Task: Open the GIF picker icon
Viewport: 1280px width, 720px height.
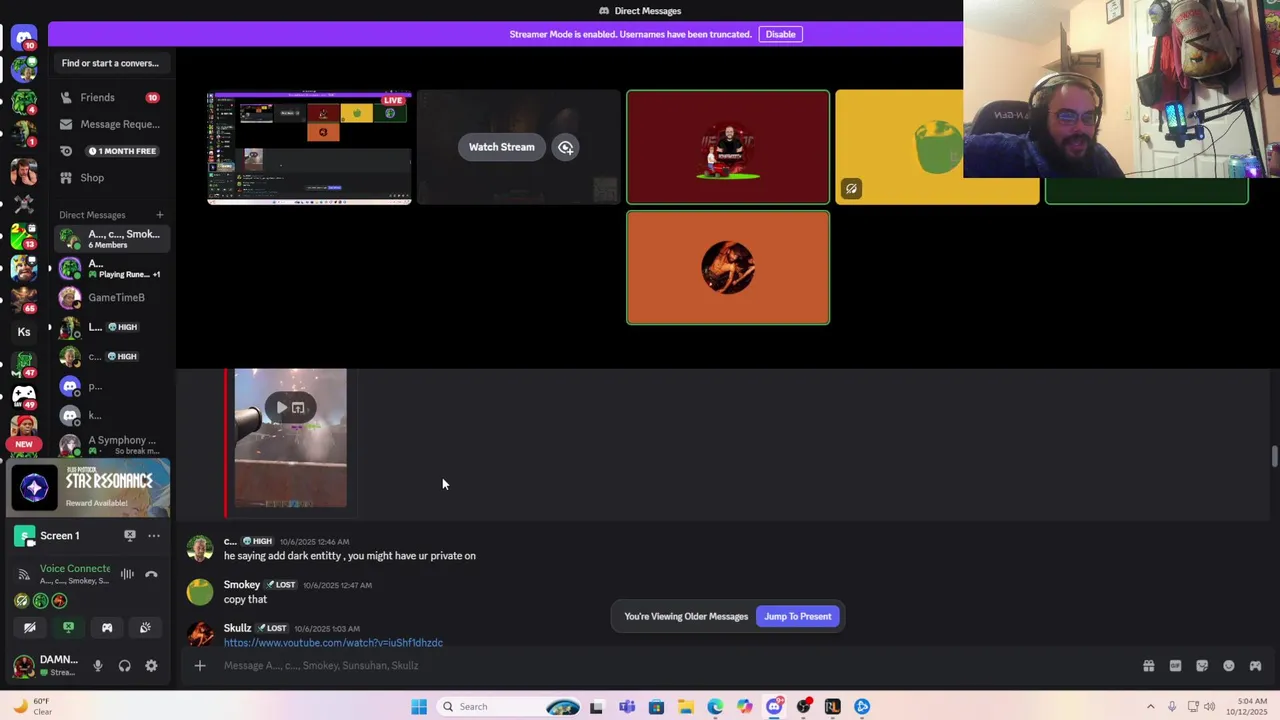Action: tap(1175, 666)
